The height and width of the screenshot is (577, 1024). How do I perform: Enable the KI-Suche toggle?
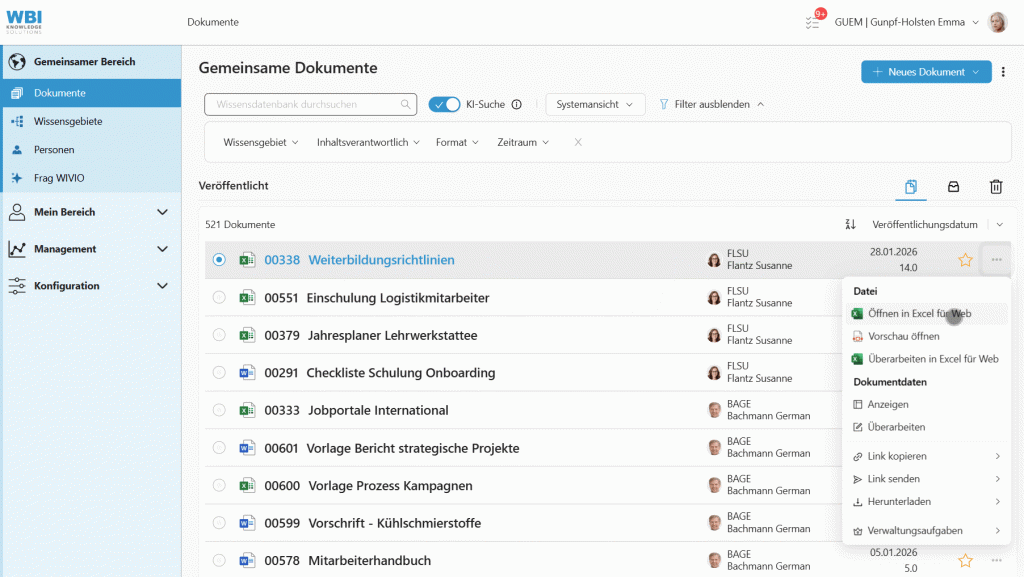444,105
